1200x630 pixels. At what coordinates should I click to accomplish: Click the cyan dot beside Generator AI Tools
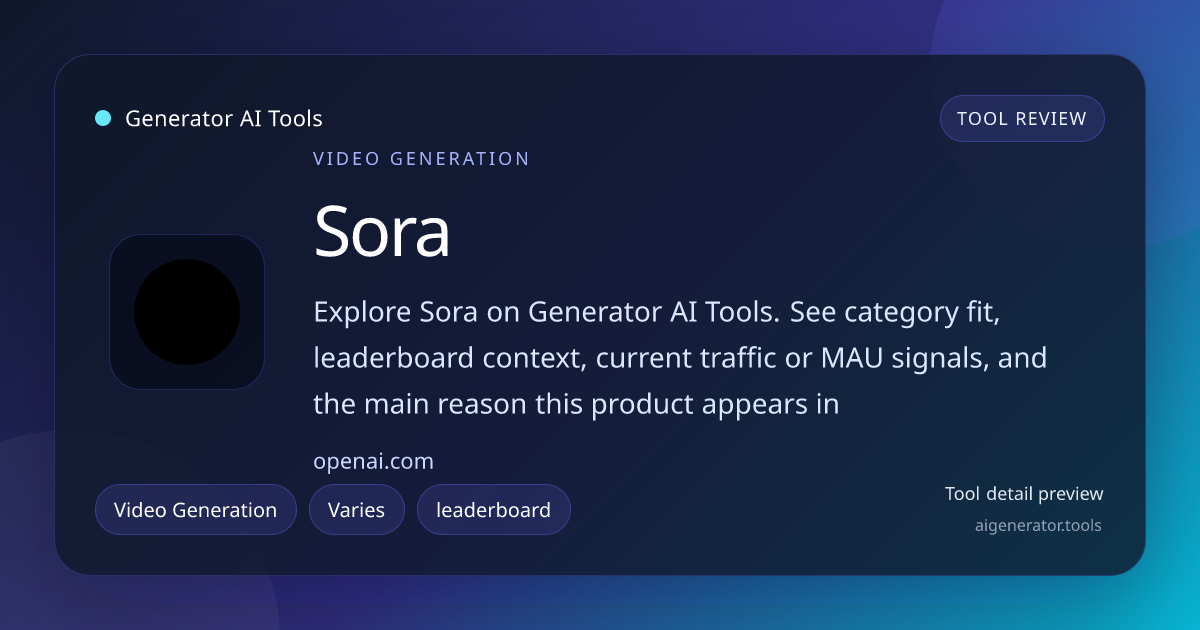(x=103, y=118)
